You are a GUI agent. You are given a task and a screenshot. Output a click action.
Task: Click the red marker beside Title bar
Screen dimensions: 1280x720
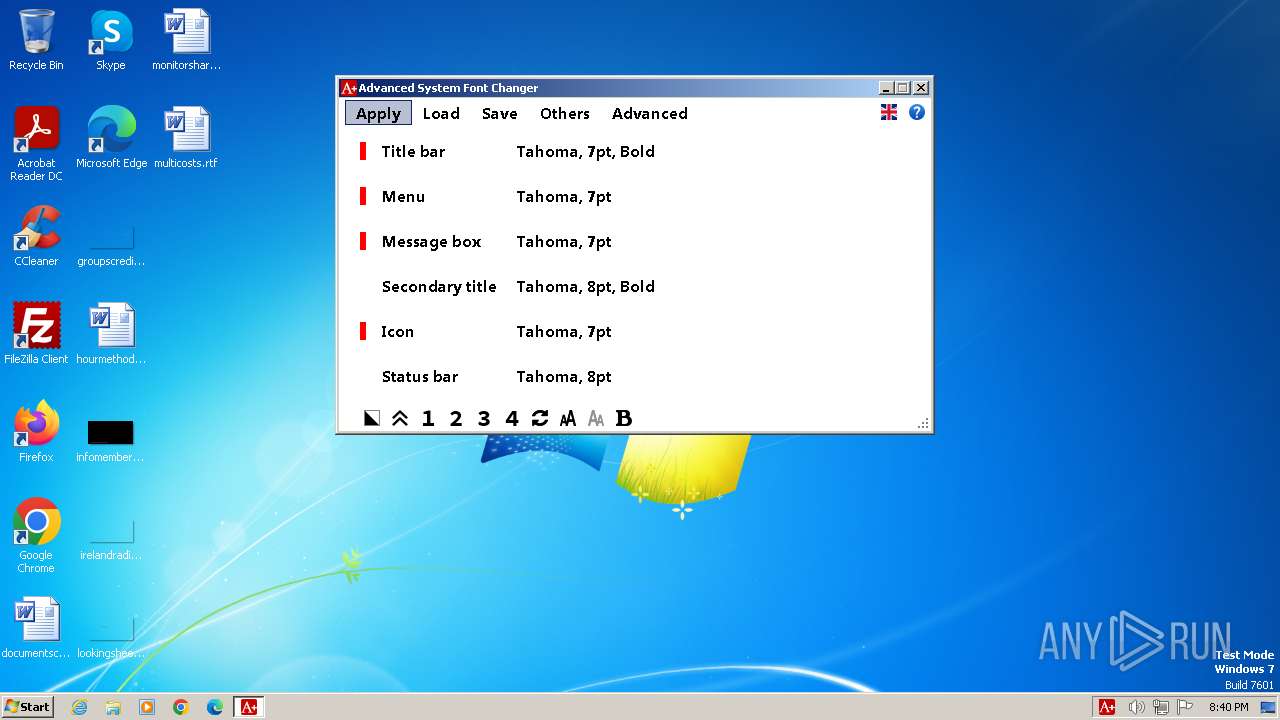pos(363,152)
